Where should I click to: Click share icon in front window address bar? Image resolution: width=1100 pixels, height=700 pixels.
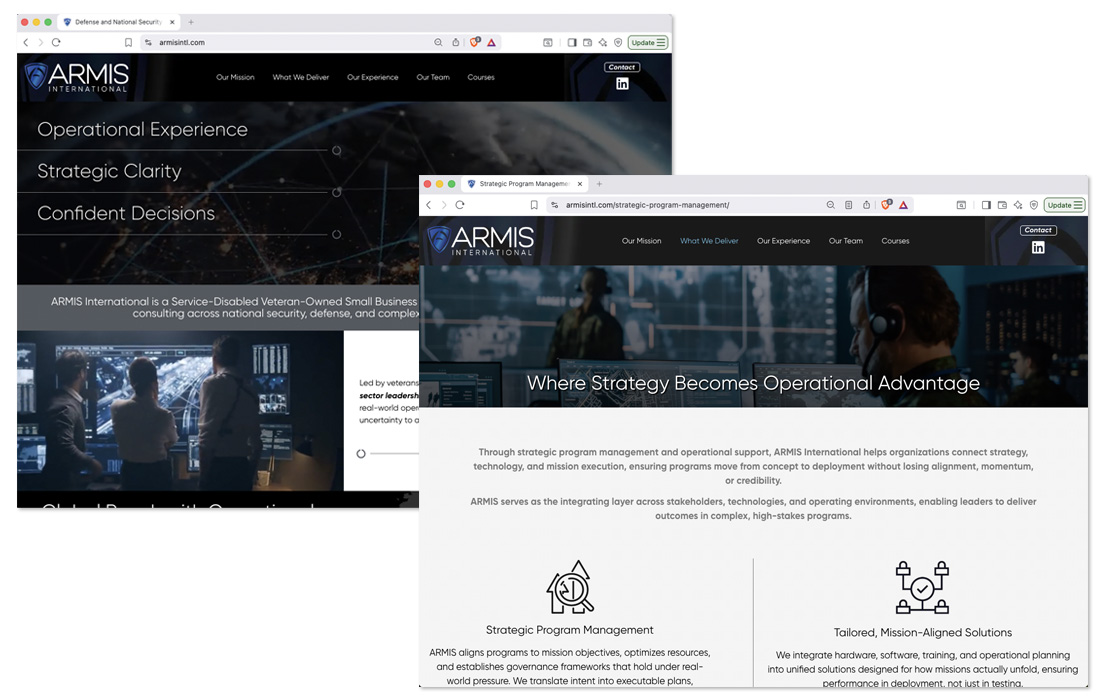pyautogui.click(x=866, y=205)
